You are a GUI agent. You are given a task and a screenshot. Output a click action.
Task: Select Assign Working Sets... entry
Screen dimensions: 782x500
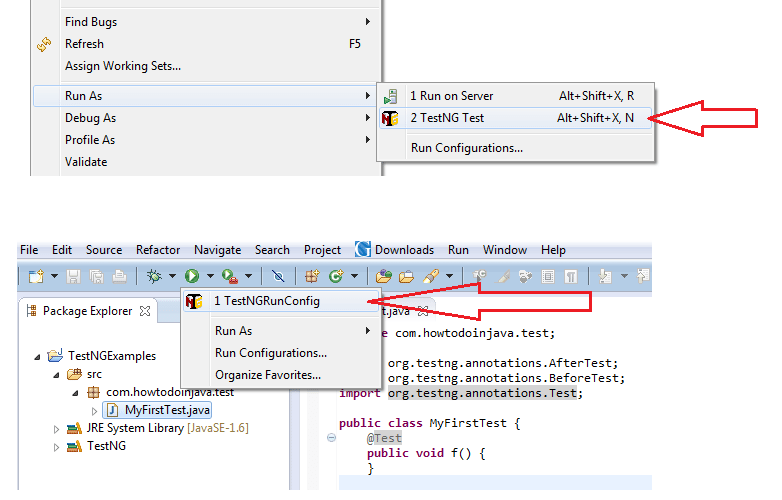pyautogui.click(x=205, y=66)
